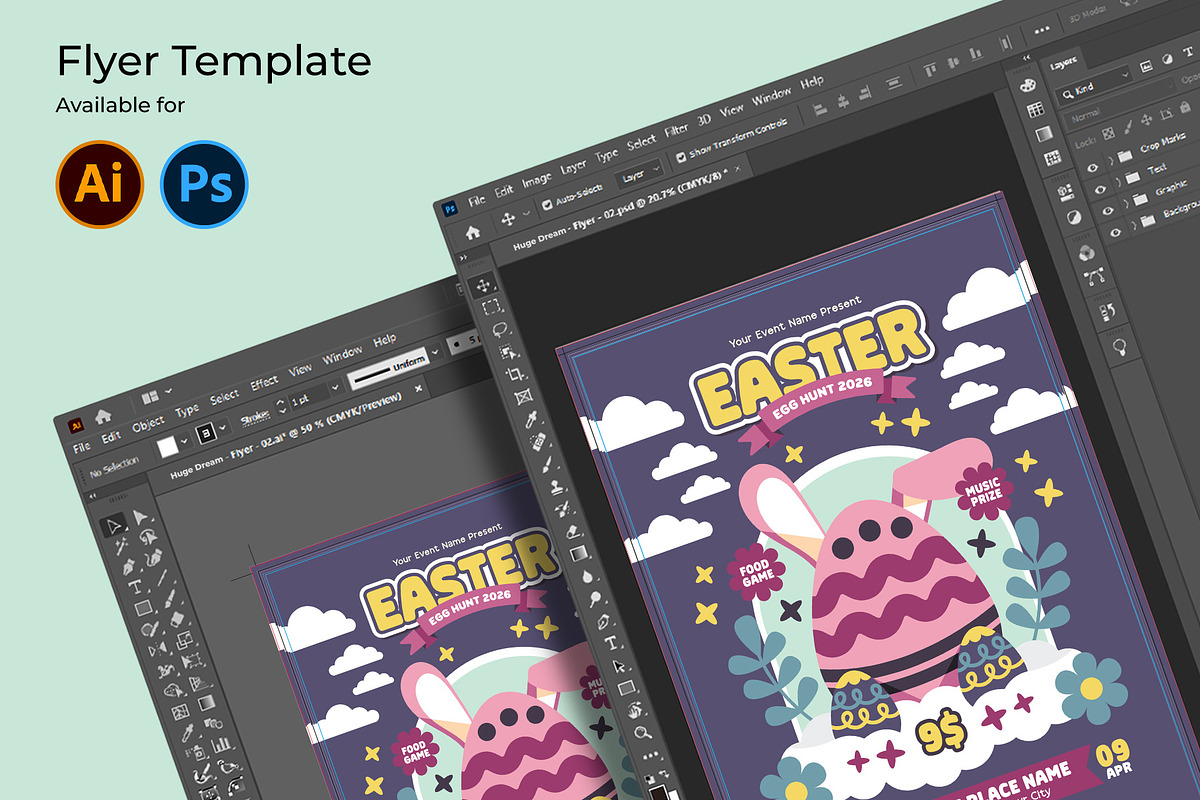The width and height of the screenshot is (1200, 800).
Task: Click the Illustrator Home icon
Action: coord(102,416)
